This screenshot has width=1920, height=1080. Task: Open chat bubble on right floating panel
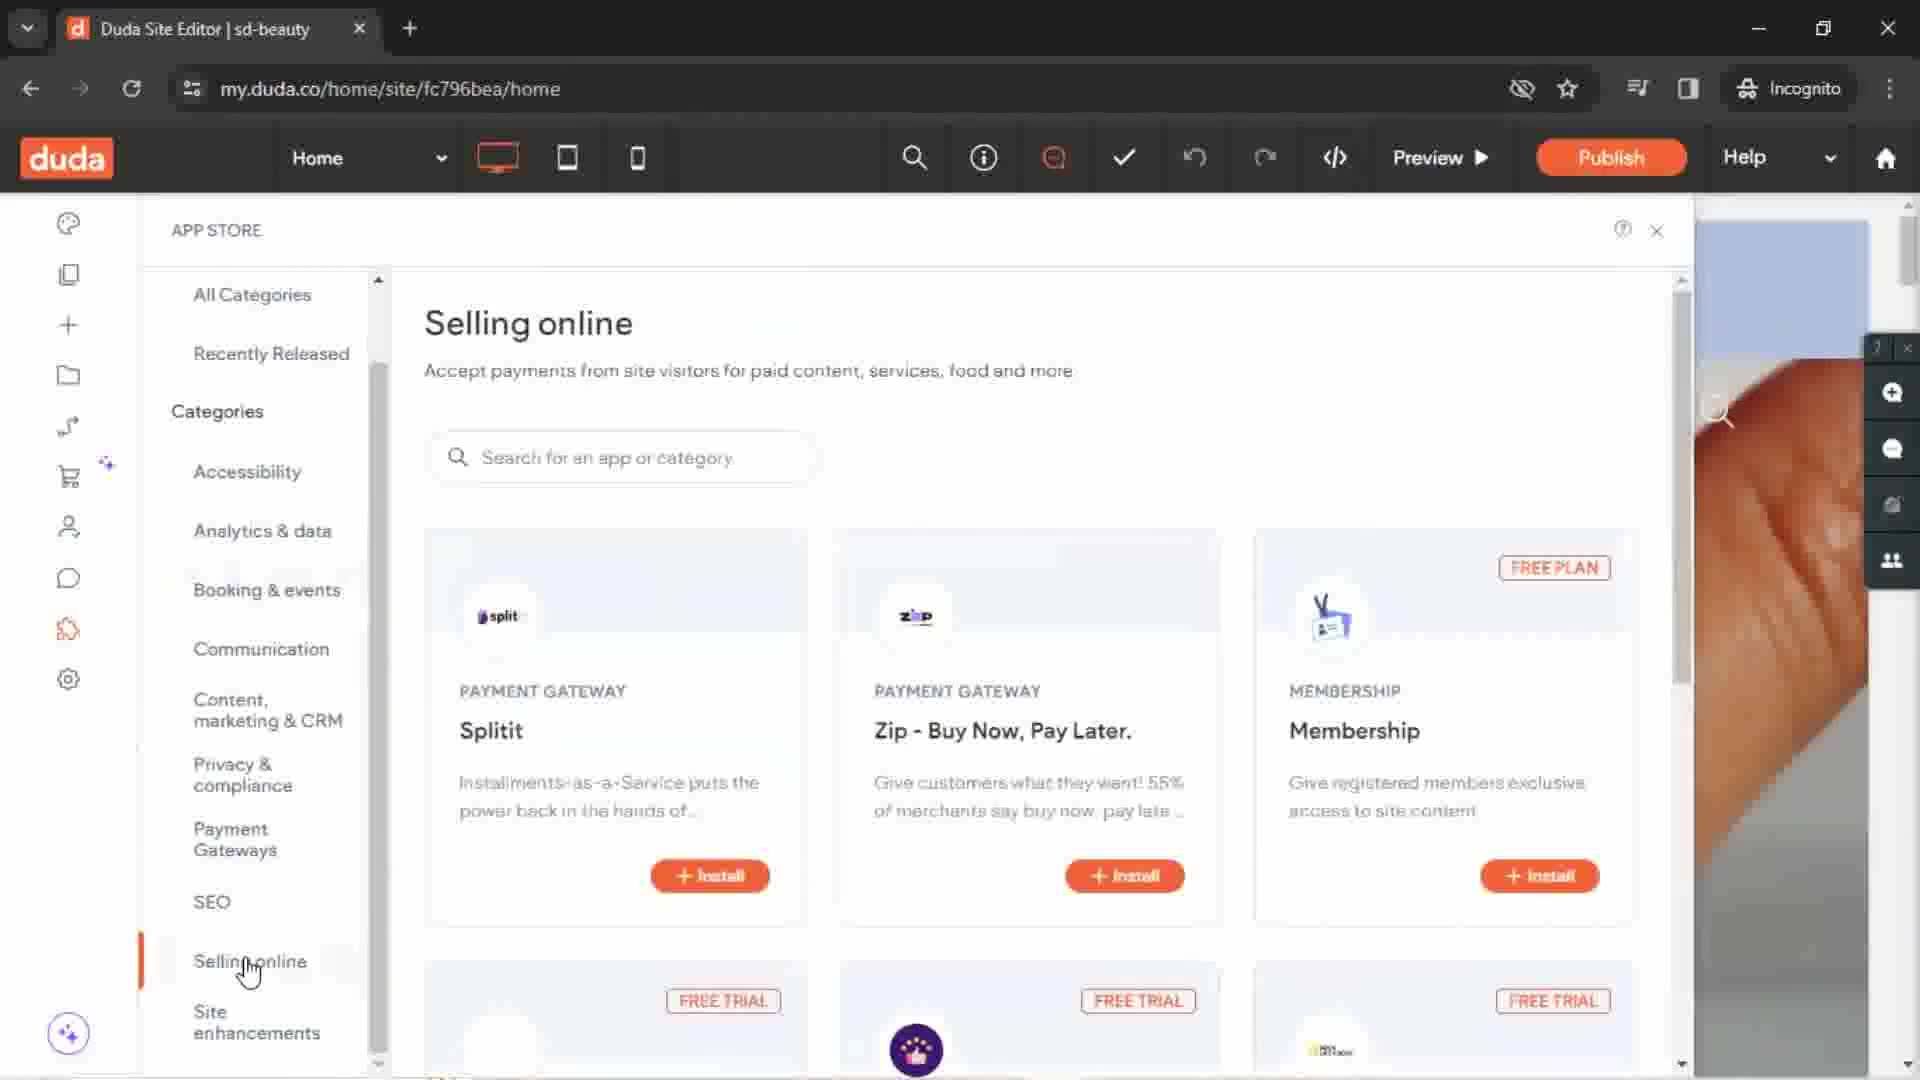point(1891,448)
